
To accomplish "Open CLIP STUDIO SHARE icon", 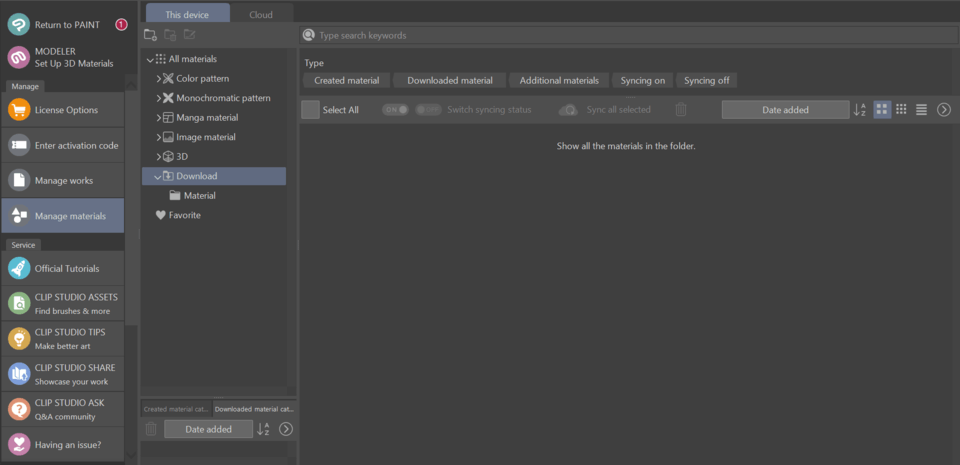I will (x=19, y=374).
